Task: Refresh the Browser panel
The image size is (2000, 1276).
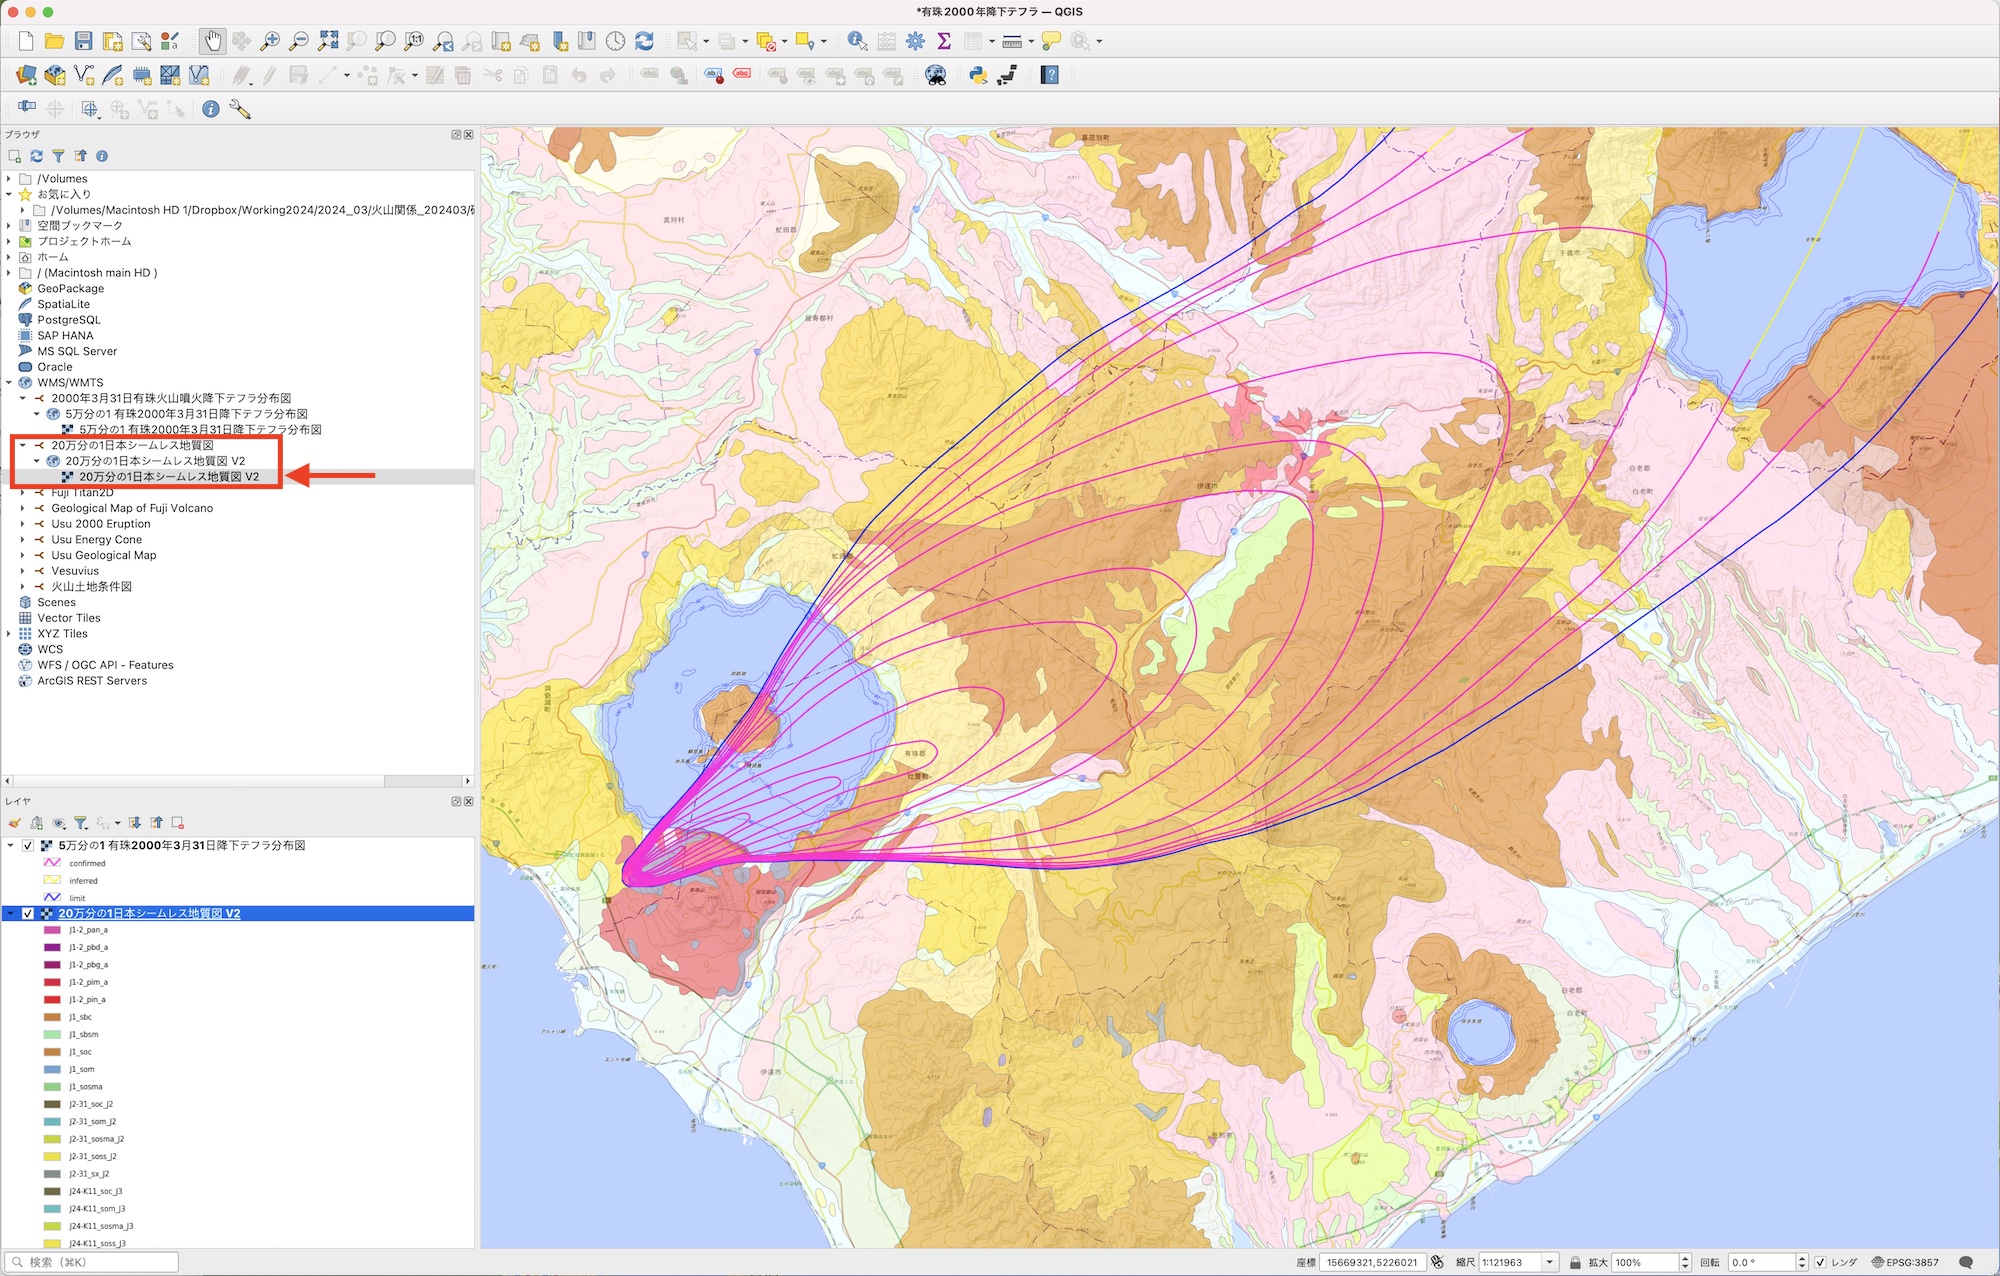Action: point(36,156)
